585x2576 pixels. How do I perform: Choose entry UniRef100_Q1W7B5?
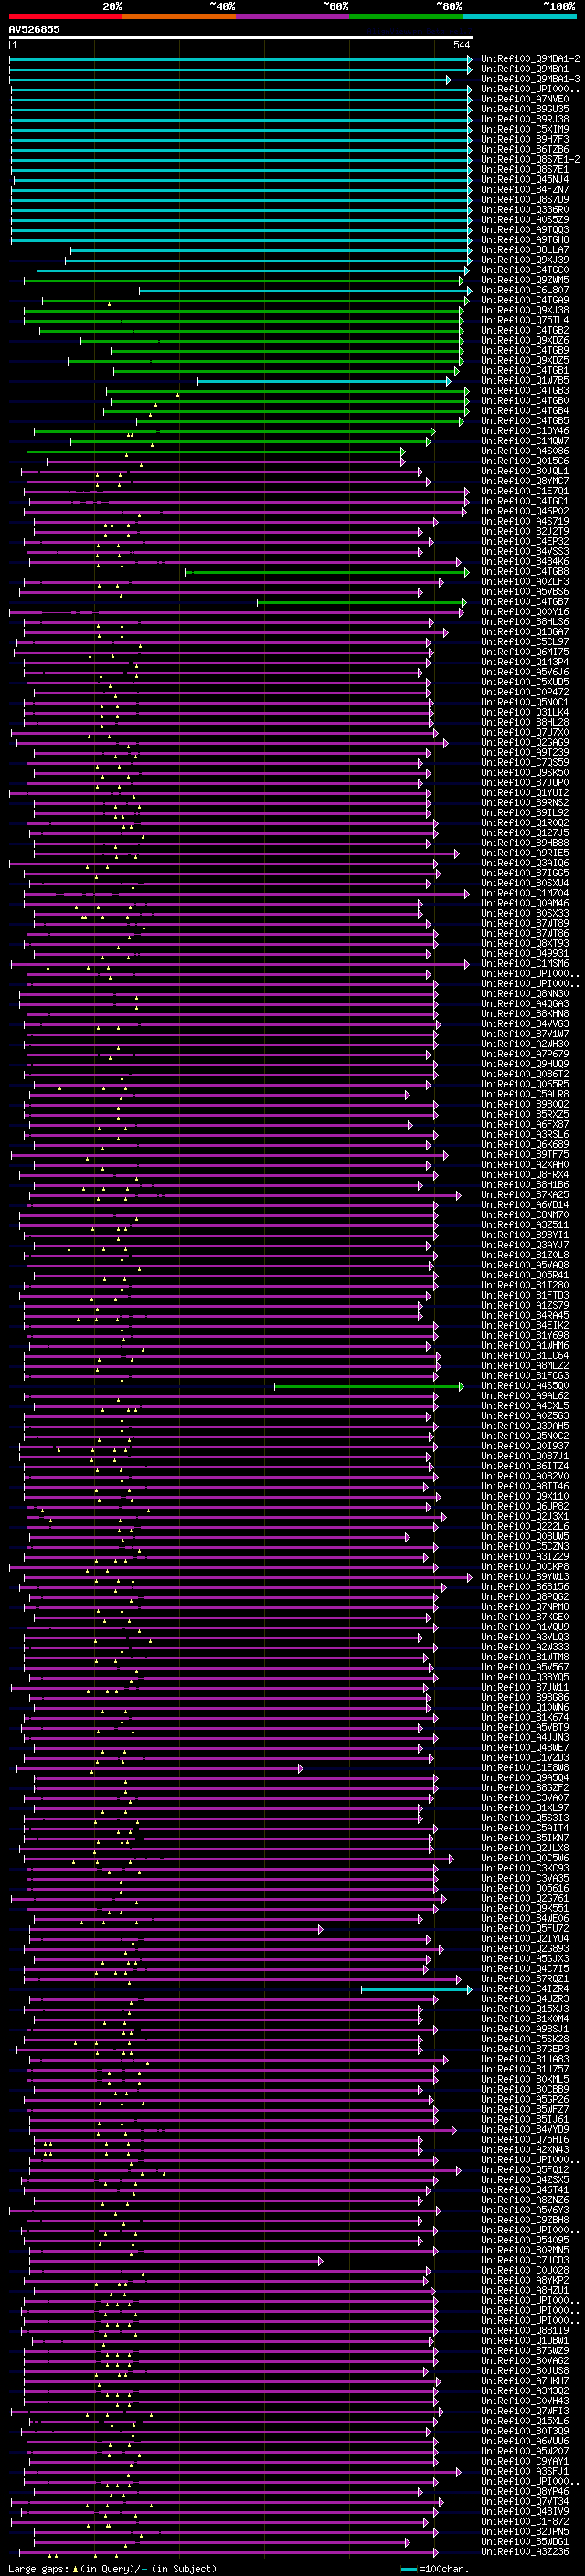click(525, 381)
